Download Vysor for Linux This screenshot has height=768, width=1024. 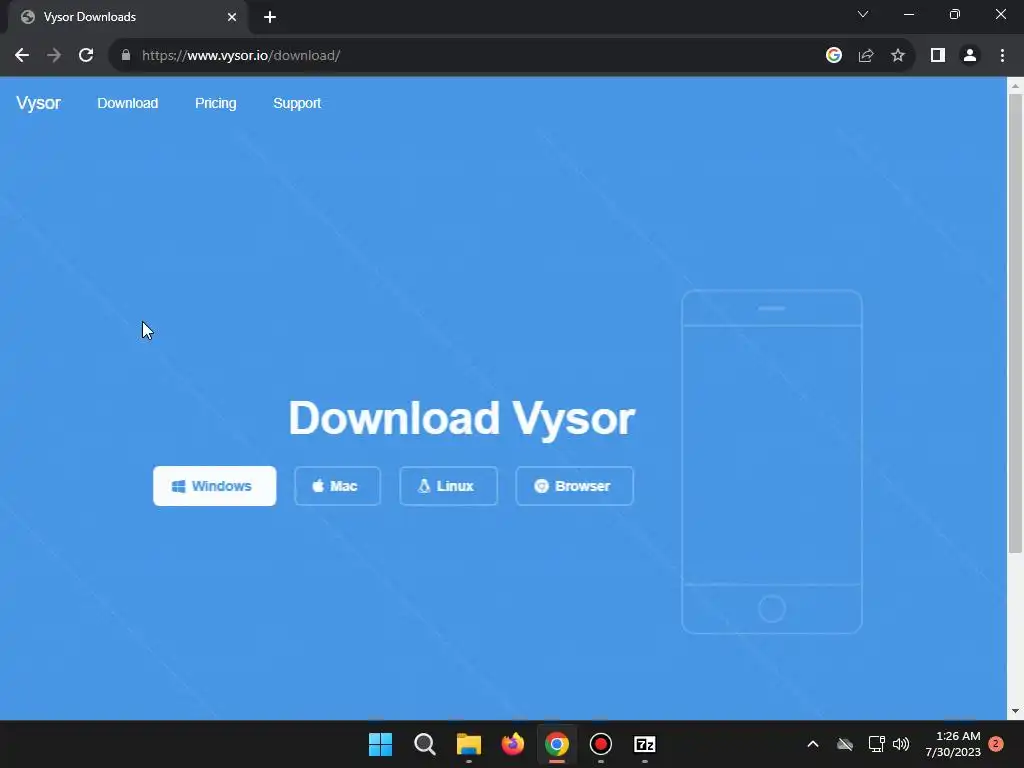click(448, 486)
